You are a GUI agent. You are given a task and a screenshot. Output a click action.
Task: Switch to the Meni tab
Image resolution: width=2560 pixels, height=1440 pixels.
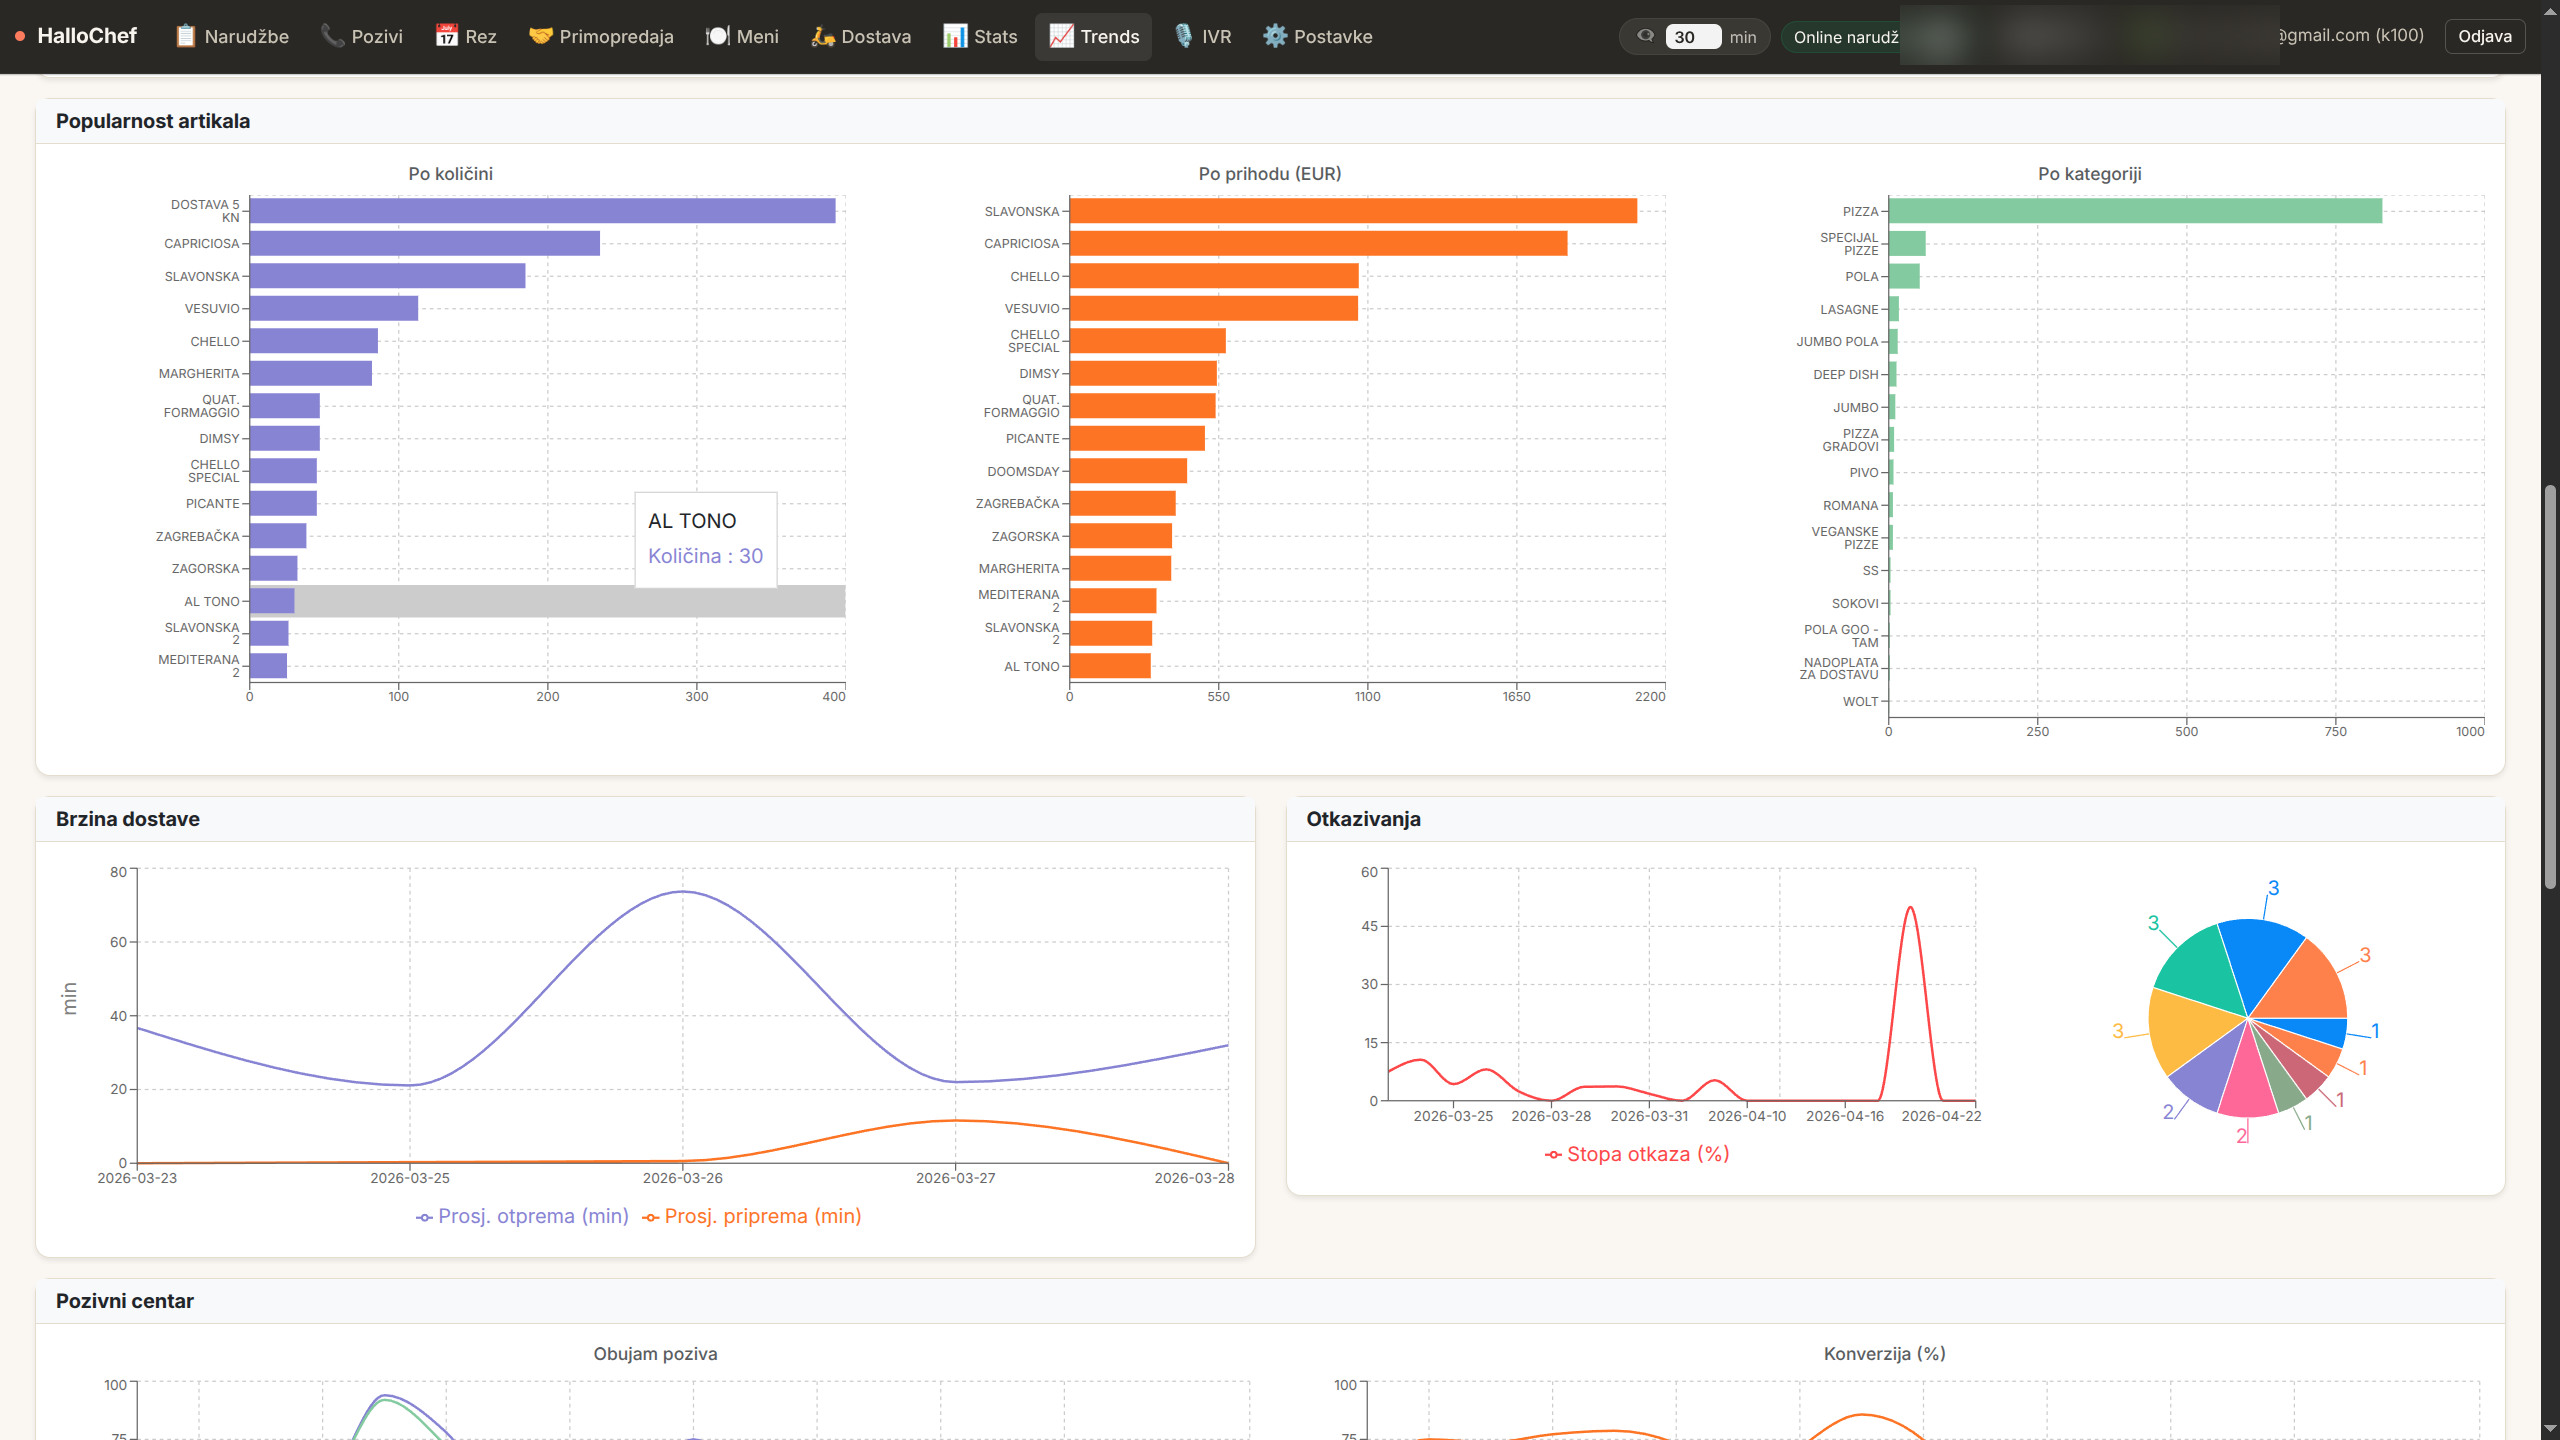[742, 36]
